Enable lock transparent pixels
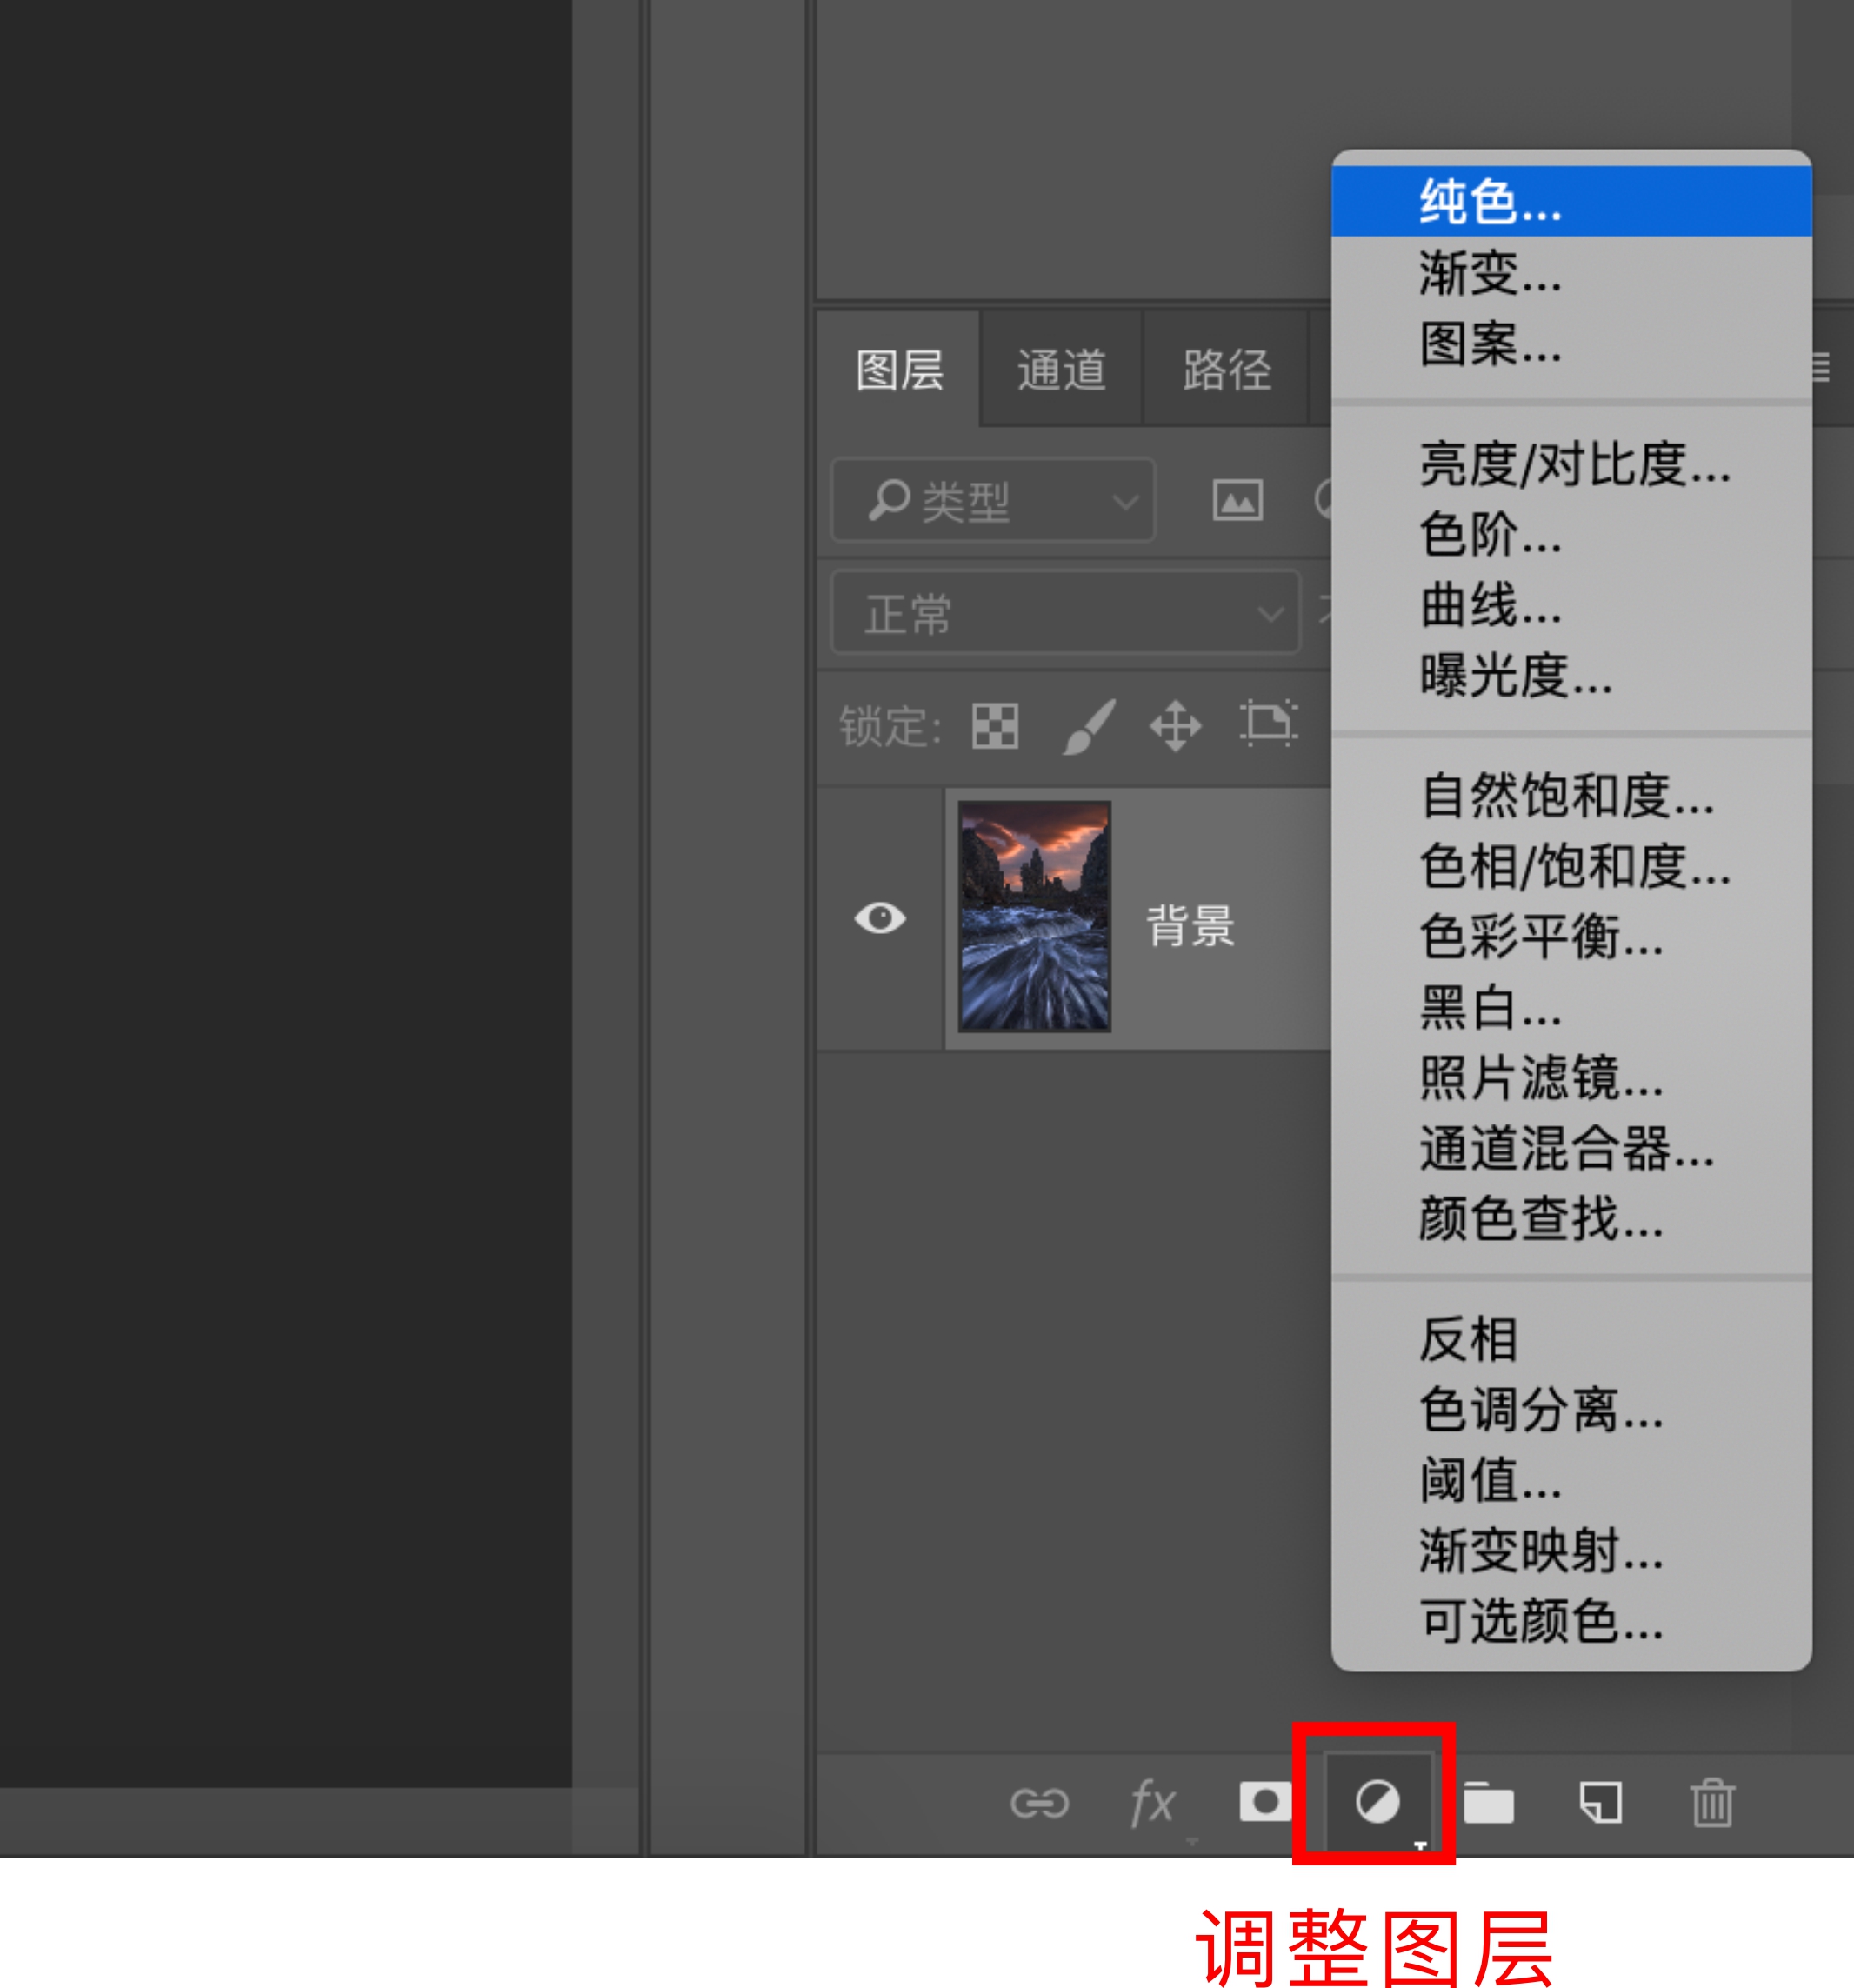Screen dimensions: 1854x1988 coord(996,725)
